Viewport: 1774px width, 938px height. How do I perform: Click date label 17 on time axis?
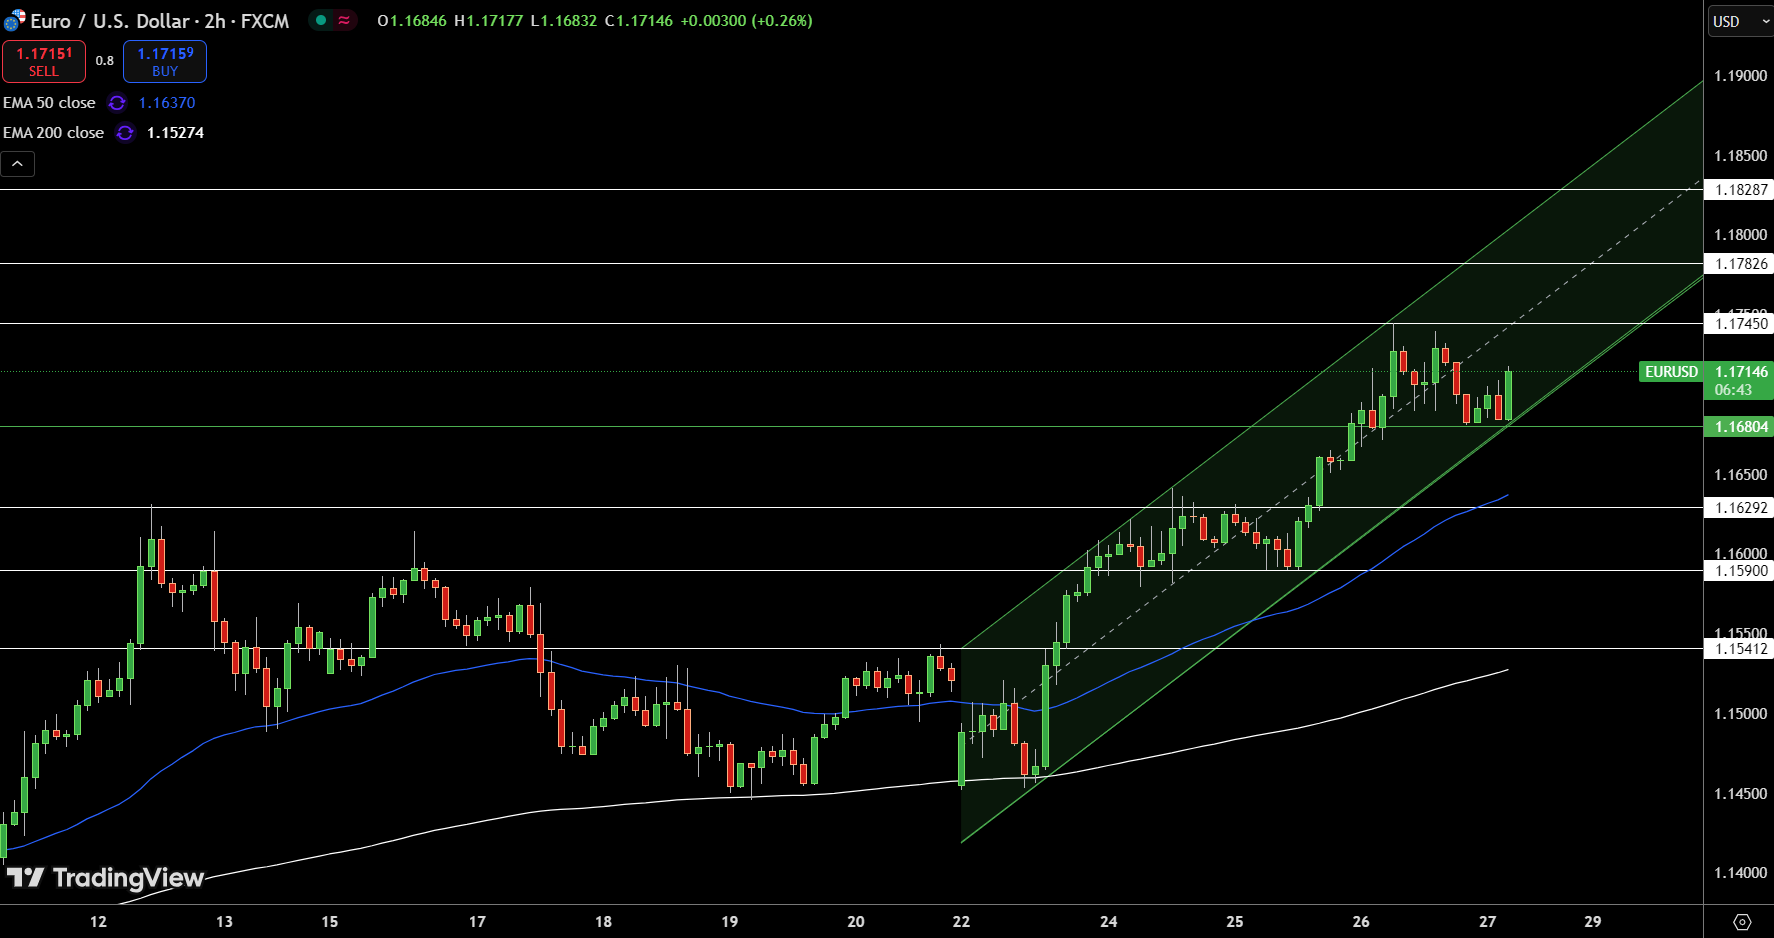point(477,922)
